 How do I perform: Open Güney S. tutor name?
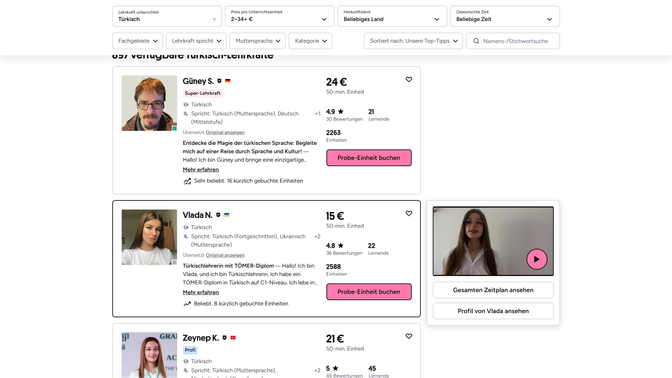click(198, 81)
